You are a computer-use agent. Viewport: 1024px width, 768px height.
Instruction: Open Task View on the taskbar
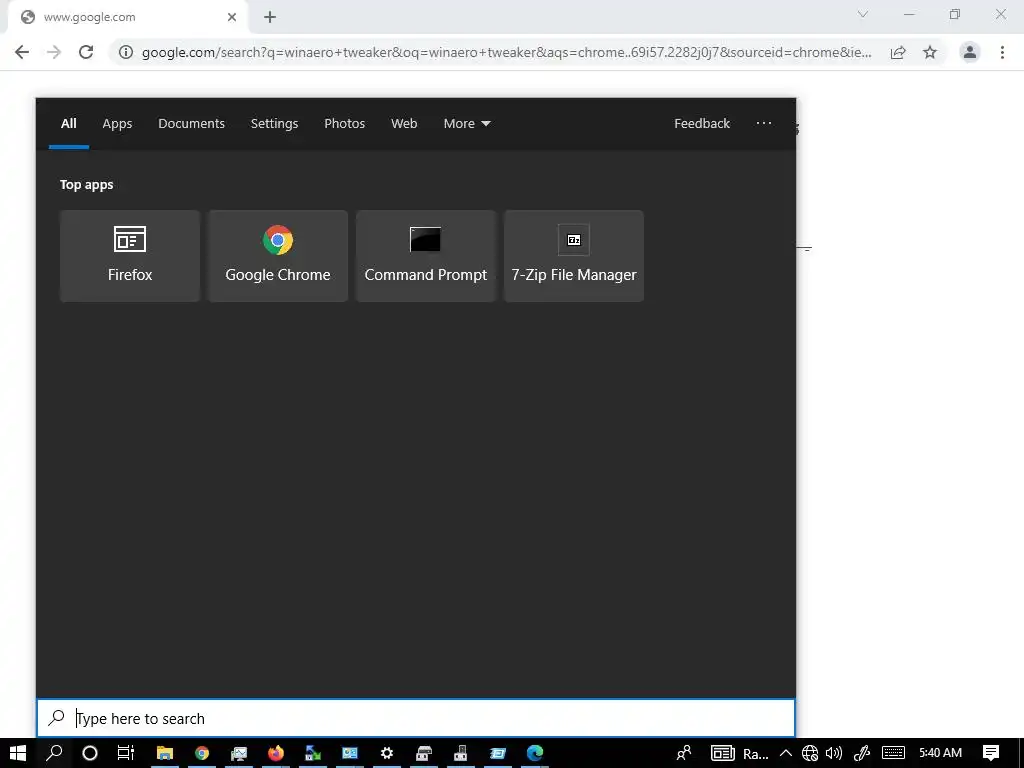[x=125, y=753]
